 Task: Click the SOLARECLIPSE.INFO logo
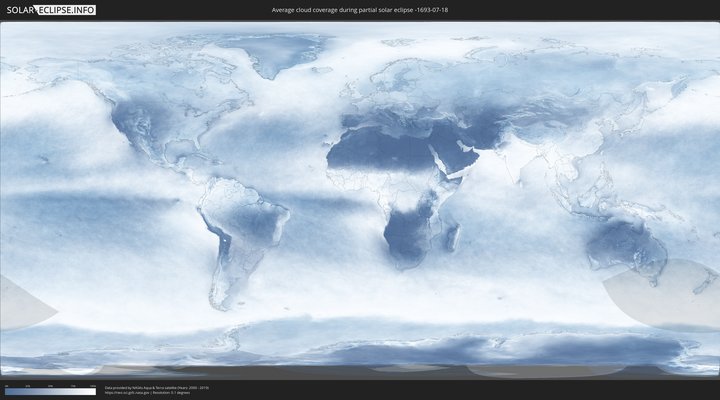click(x=50, y=9)
